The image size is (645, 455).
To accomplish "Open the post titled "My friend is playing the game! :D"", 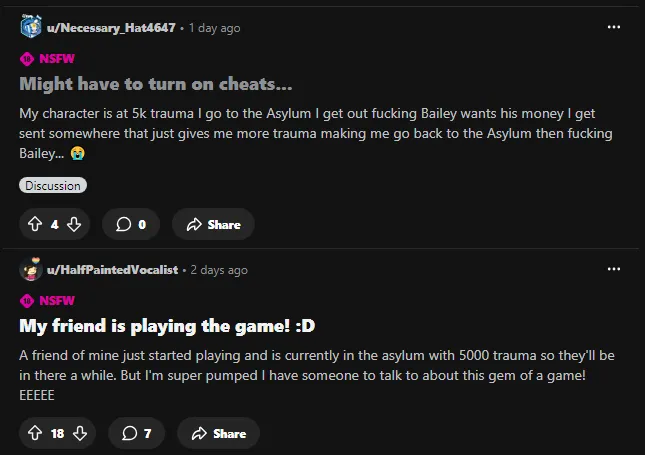I will (167, 326).
